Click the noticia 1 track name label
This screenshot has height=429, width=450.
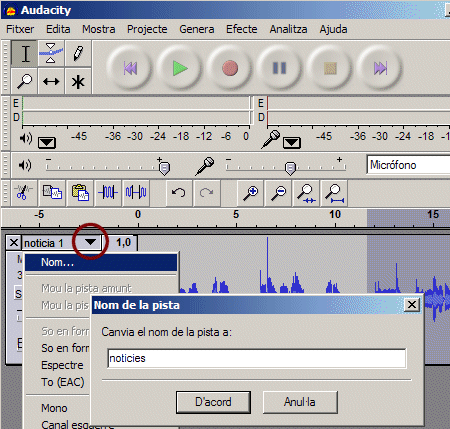click(x=44, y=243)
